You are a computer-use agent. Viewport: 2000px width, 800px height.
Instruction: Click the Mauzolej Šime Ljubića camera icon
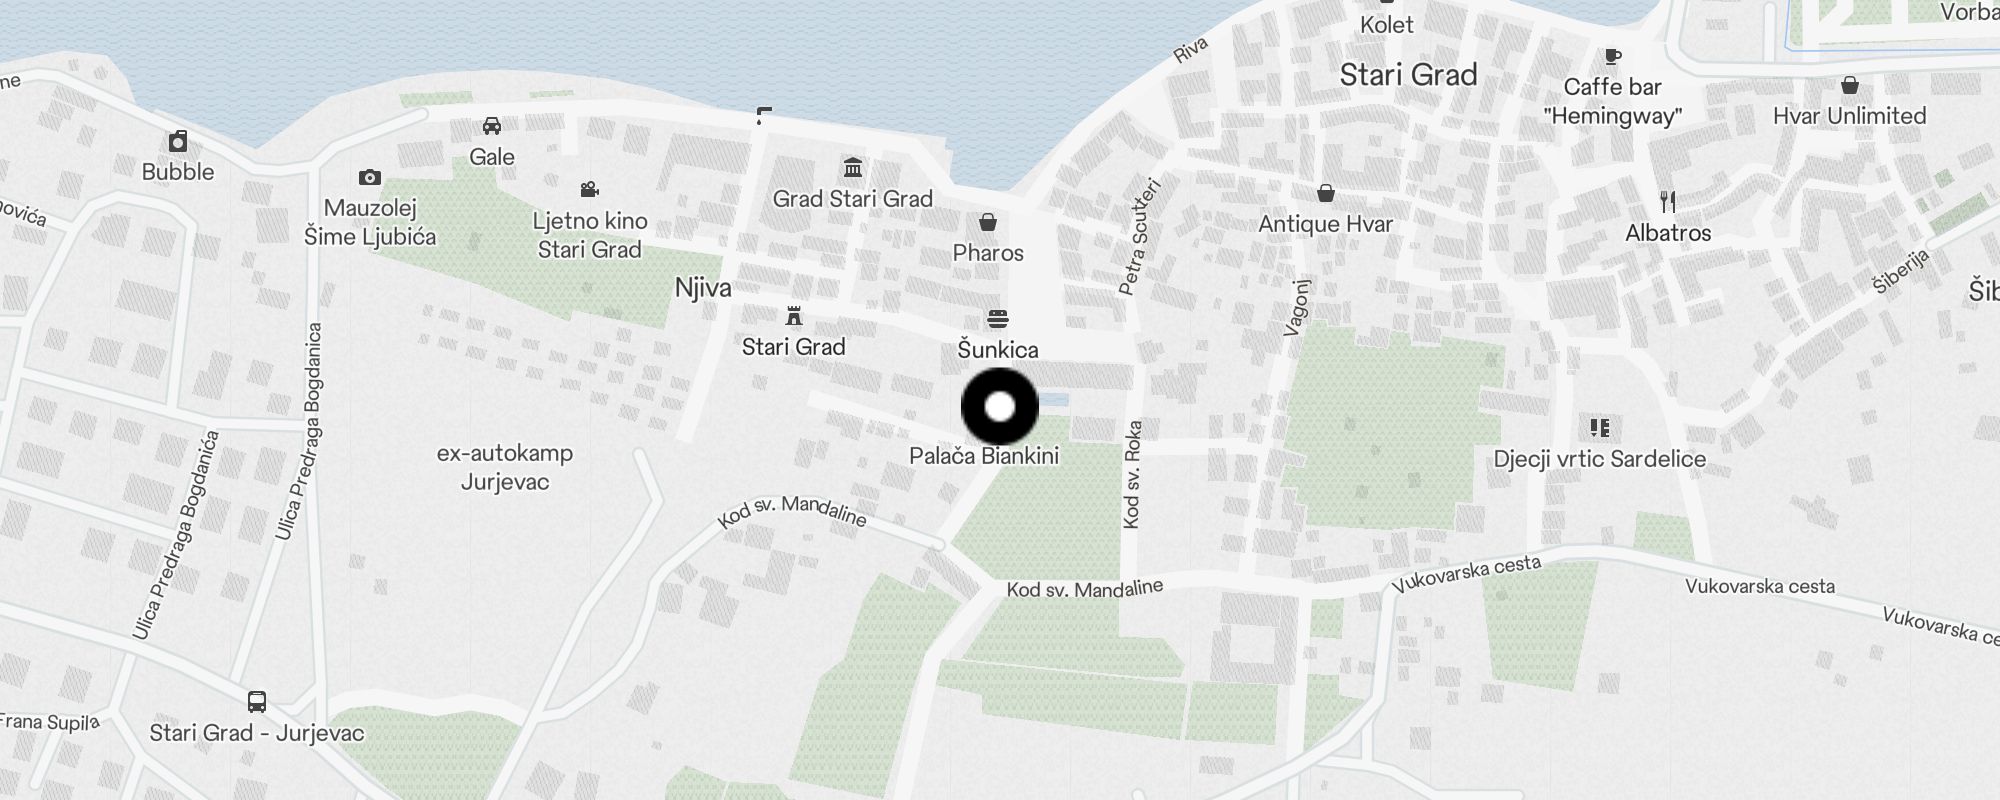(370, 177)
